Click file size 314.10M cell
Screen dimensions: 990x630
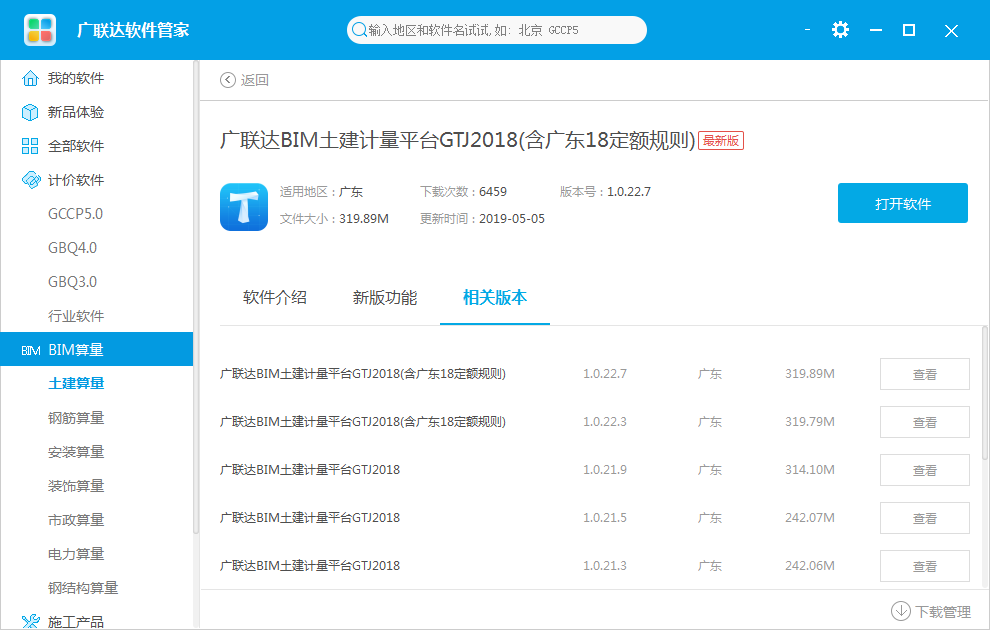[809, 470]
